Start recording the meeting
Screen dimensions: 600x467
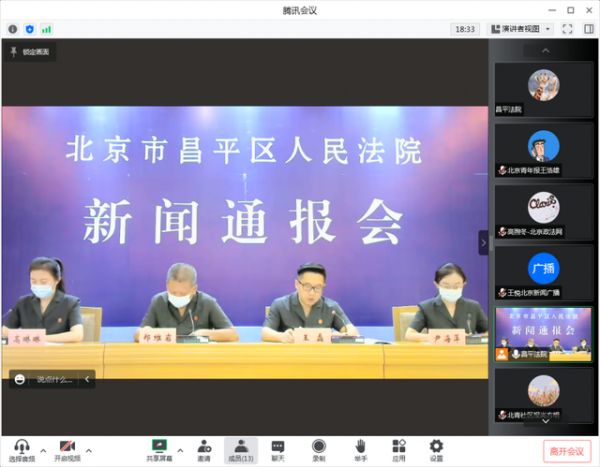pos(318,447)
